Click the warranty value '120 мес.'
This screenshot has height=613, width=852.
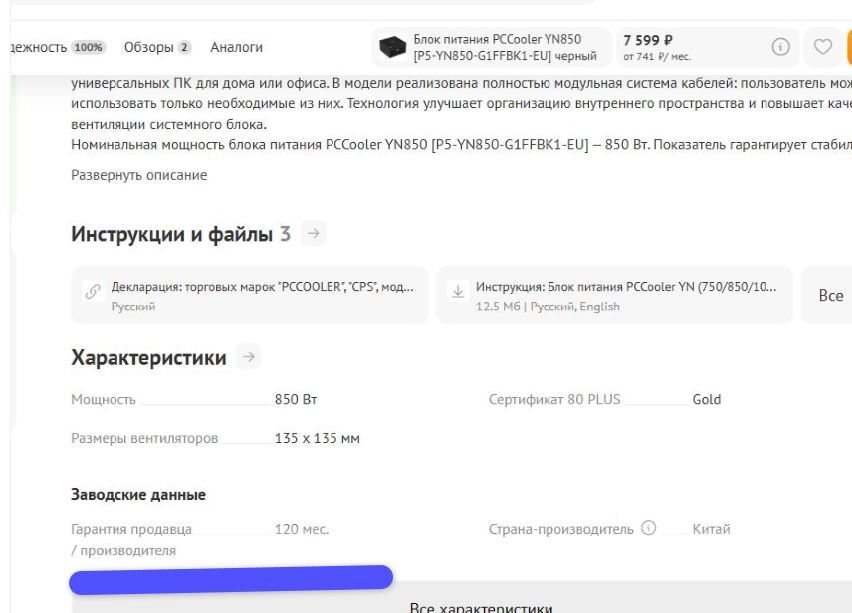tap(302, 529)
